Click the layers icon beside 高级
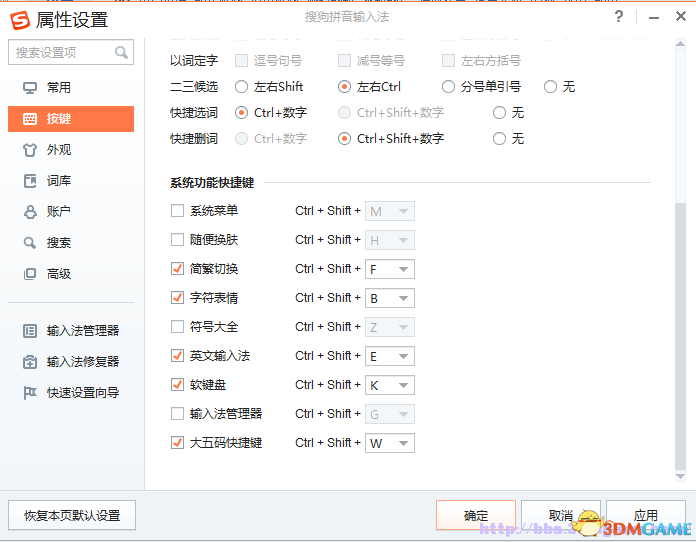Viewport: 696px width, 542px height. pos(30,274)
